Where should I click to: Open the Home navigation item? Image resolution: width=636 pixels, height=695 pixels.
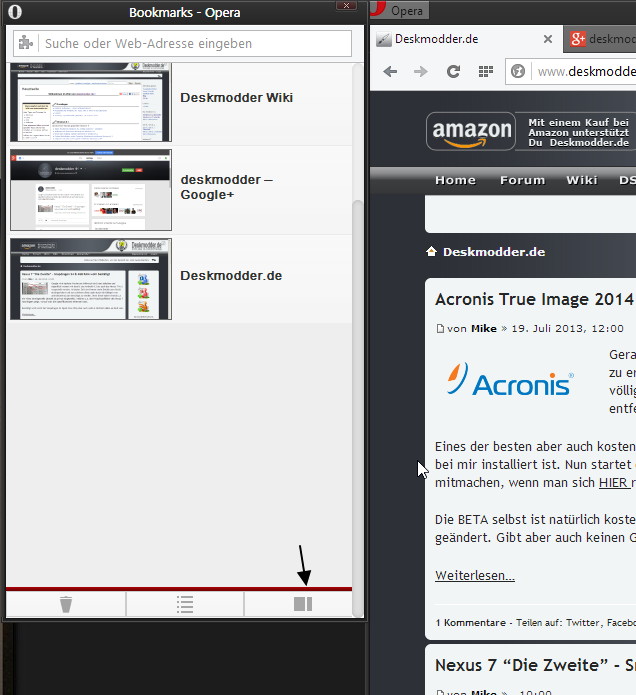point(455,180)
